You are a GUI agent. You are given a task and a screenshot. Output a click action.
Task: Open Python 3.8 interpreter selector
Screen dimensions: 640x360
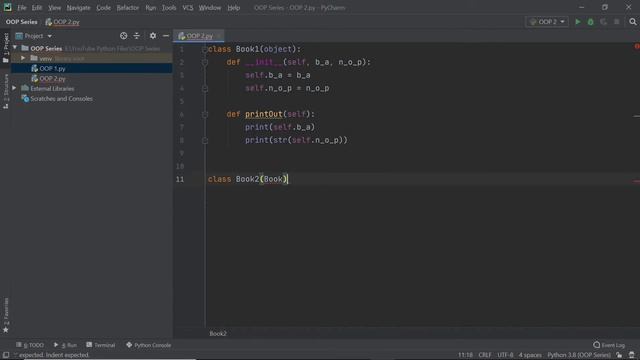click(579, 355)
